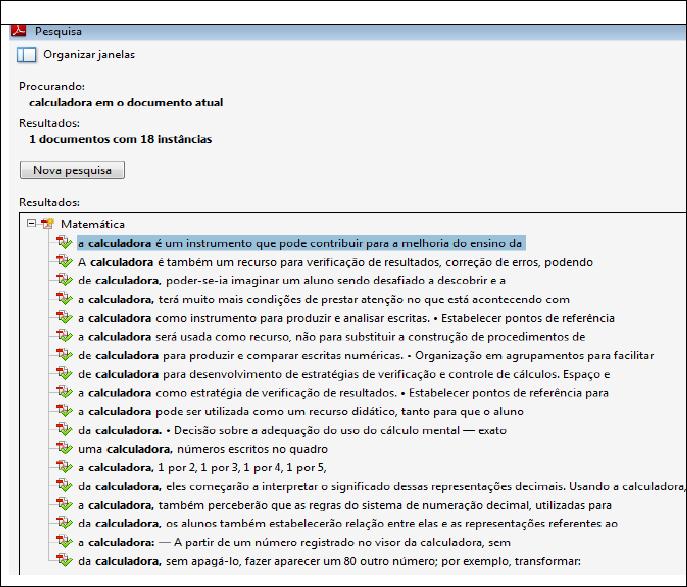Open result 'a calculadora como instrumento para produzir'
The width and height of the screenshot is (687, 587).
tap(346, 318)
